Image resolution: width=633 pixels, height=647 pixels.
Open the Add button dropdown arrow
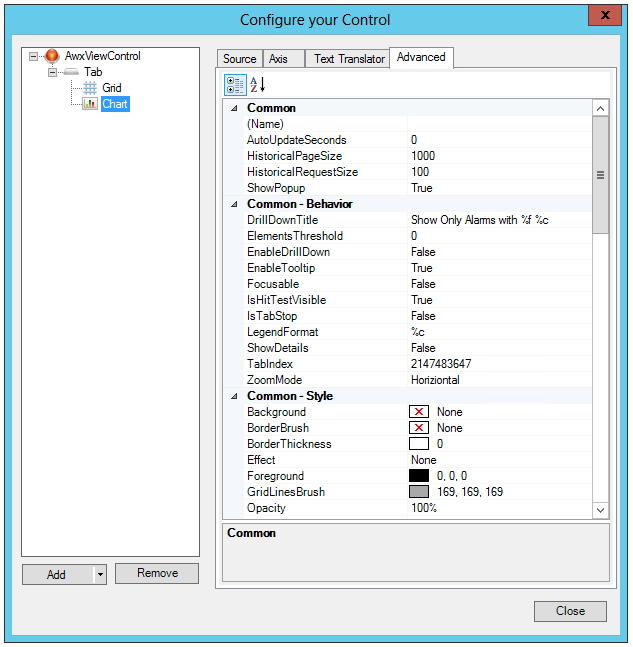tap(99, 574)
